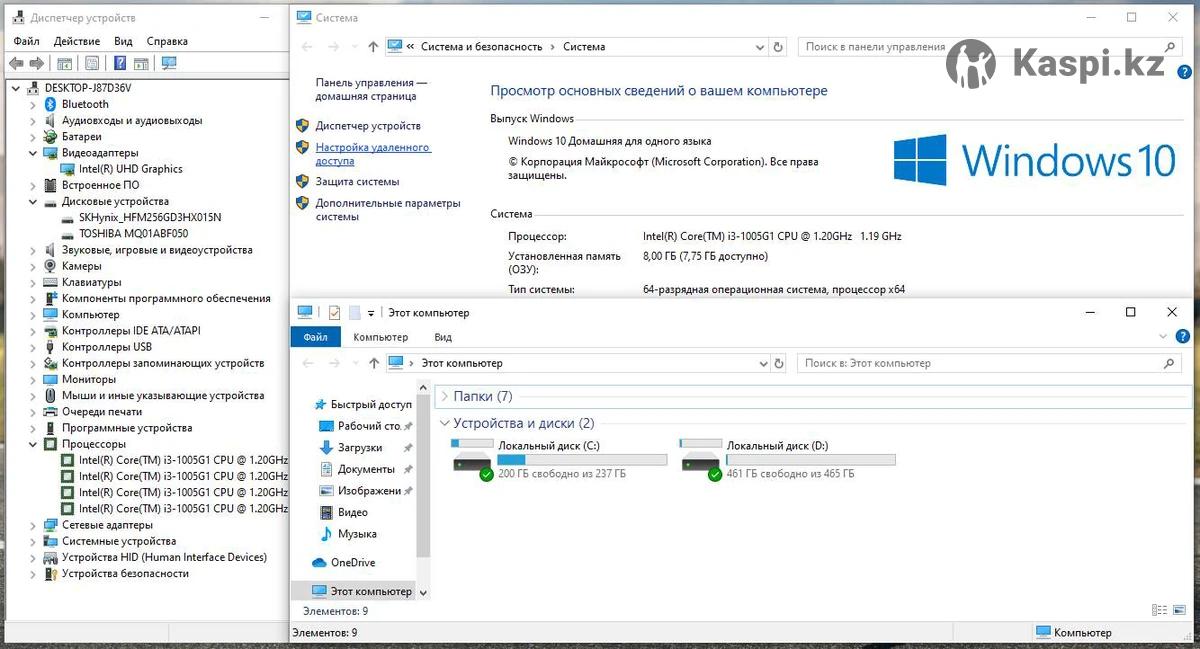Select TOSHIBA MQ01ABF050 disk drive
1200x649 pixels.
(x=132, y=234)
